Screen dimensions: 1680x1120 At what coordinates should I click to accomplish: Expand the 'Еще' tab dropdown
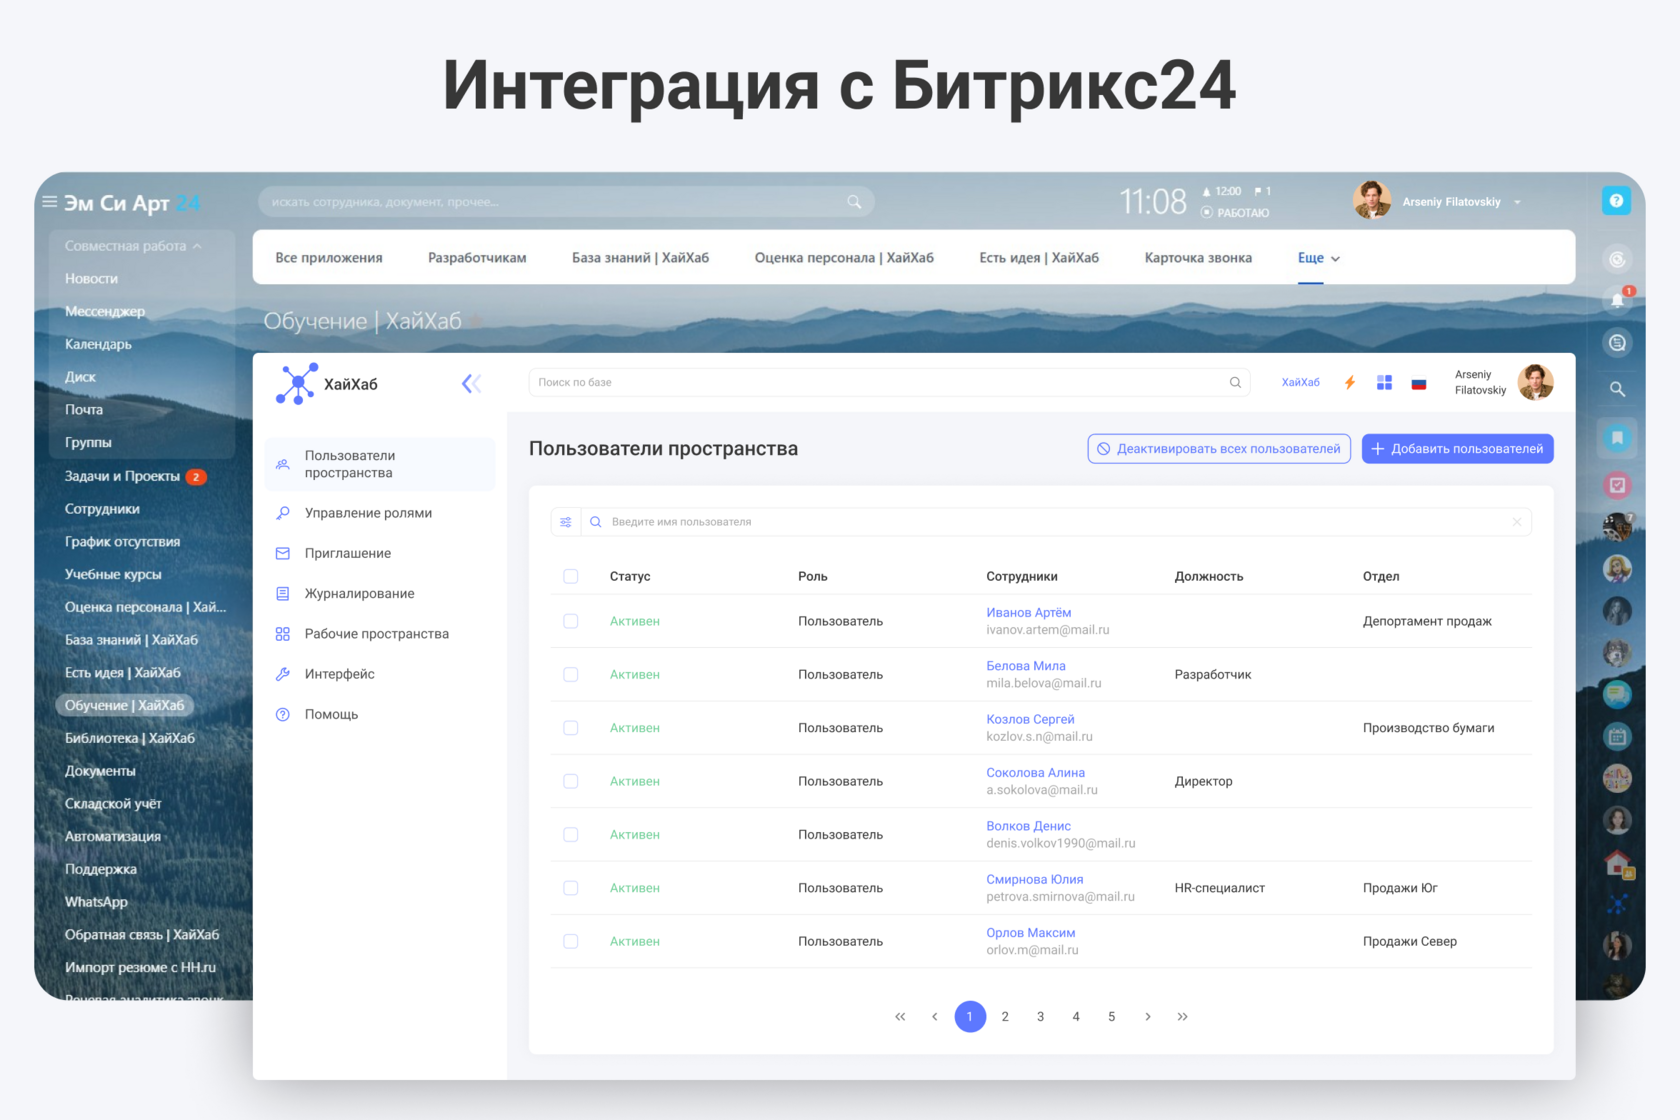pyautogui.click(x=1319, y=258)
